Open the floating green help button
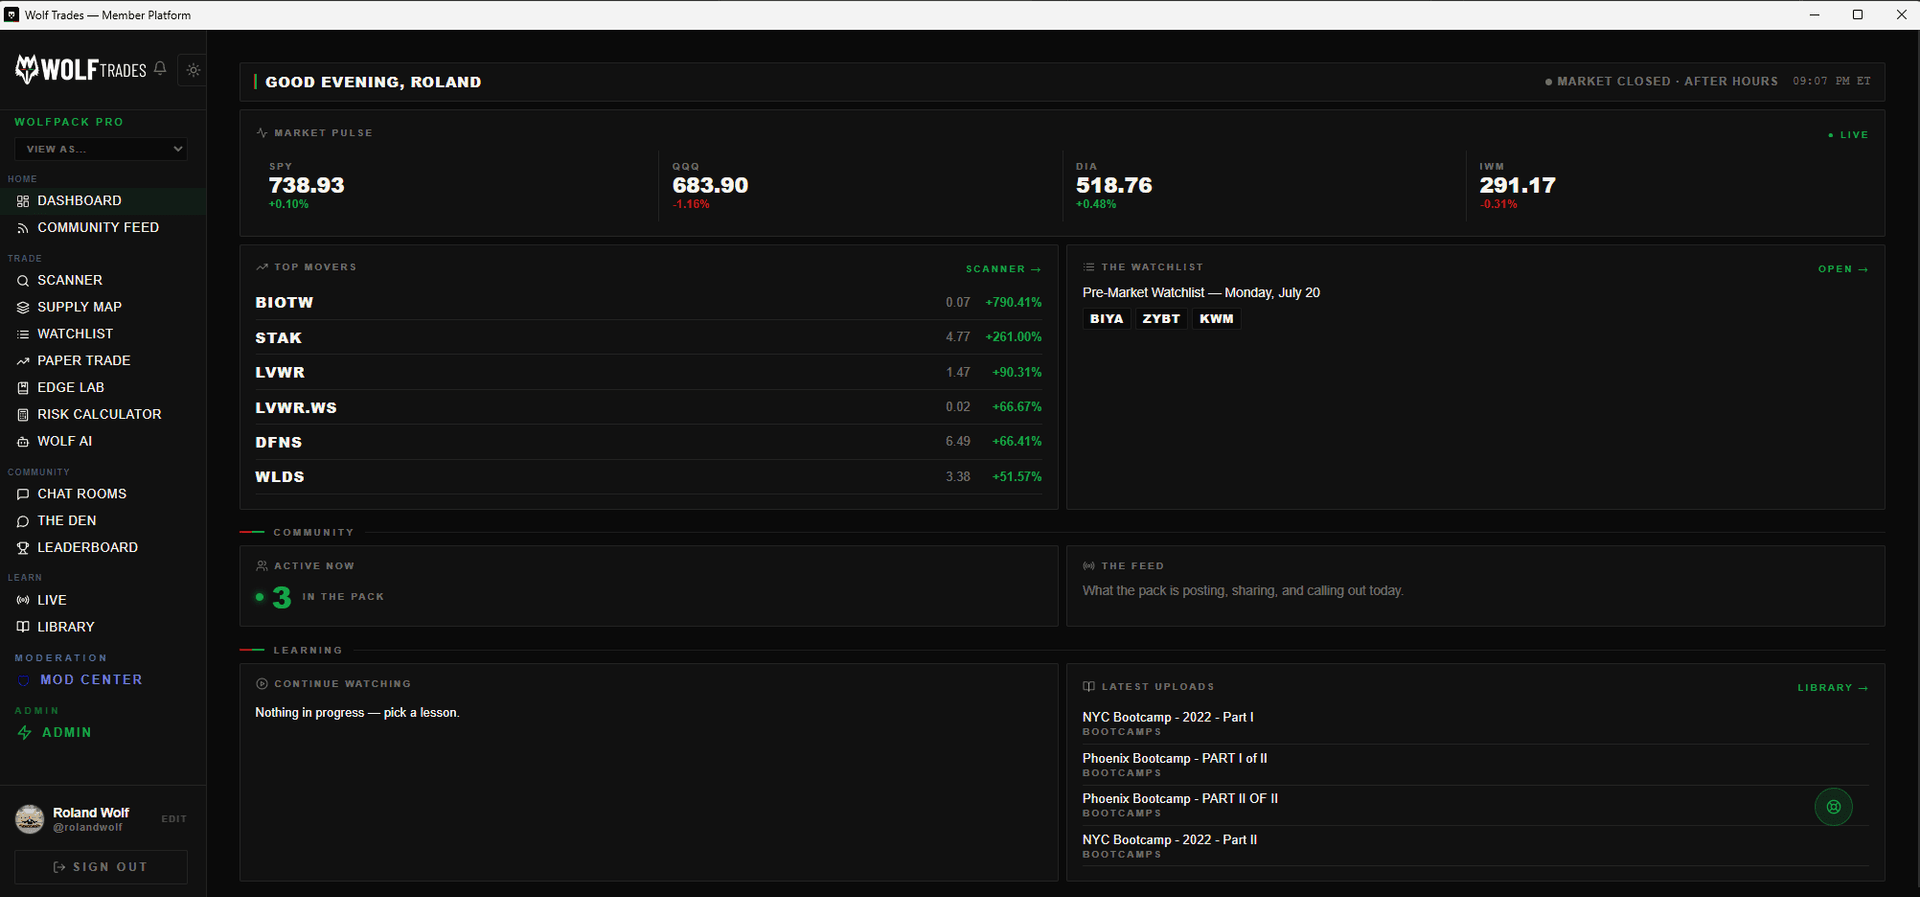 pyautogui.click(x=1833, y=807)
